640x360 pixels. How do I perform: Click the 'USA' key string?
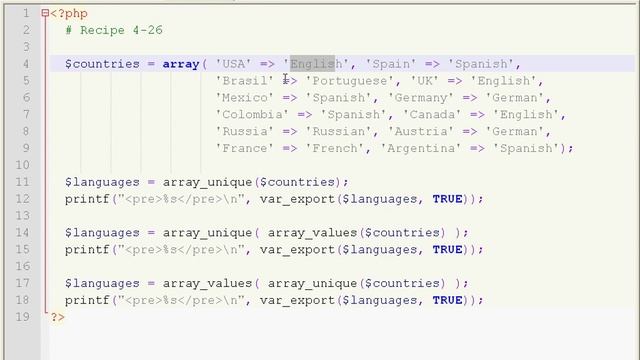233,64
